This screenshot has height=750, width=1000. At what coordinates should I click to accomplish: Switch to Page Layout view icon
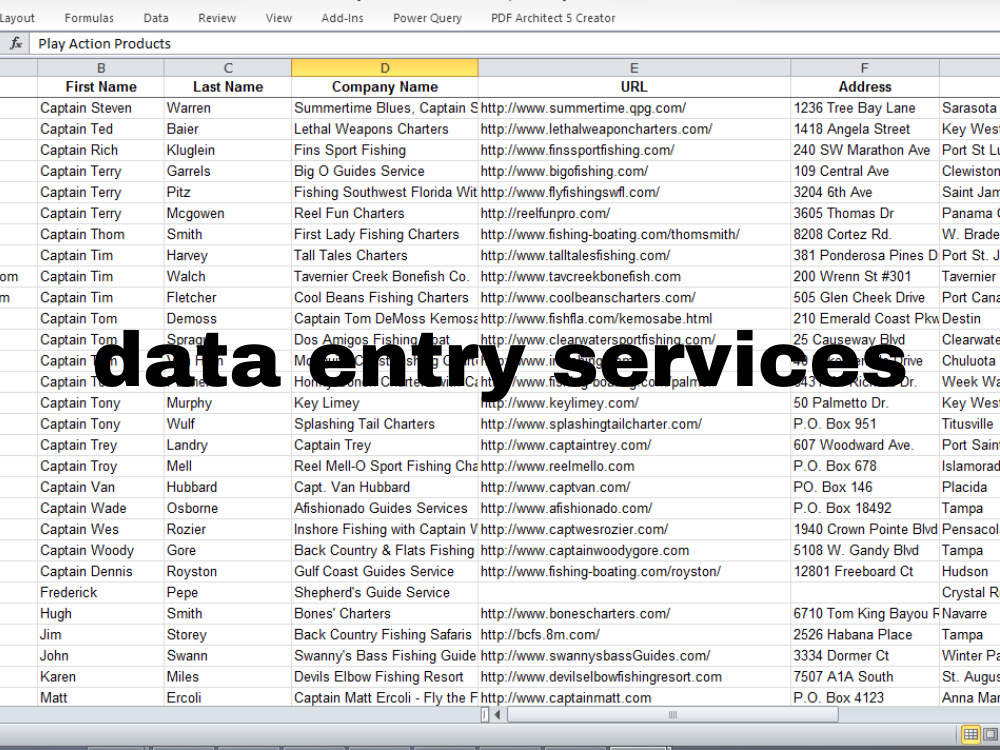989,734
